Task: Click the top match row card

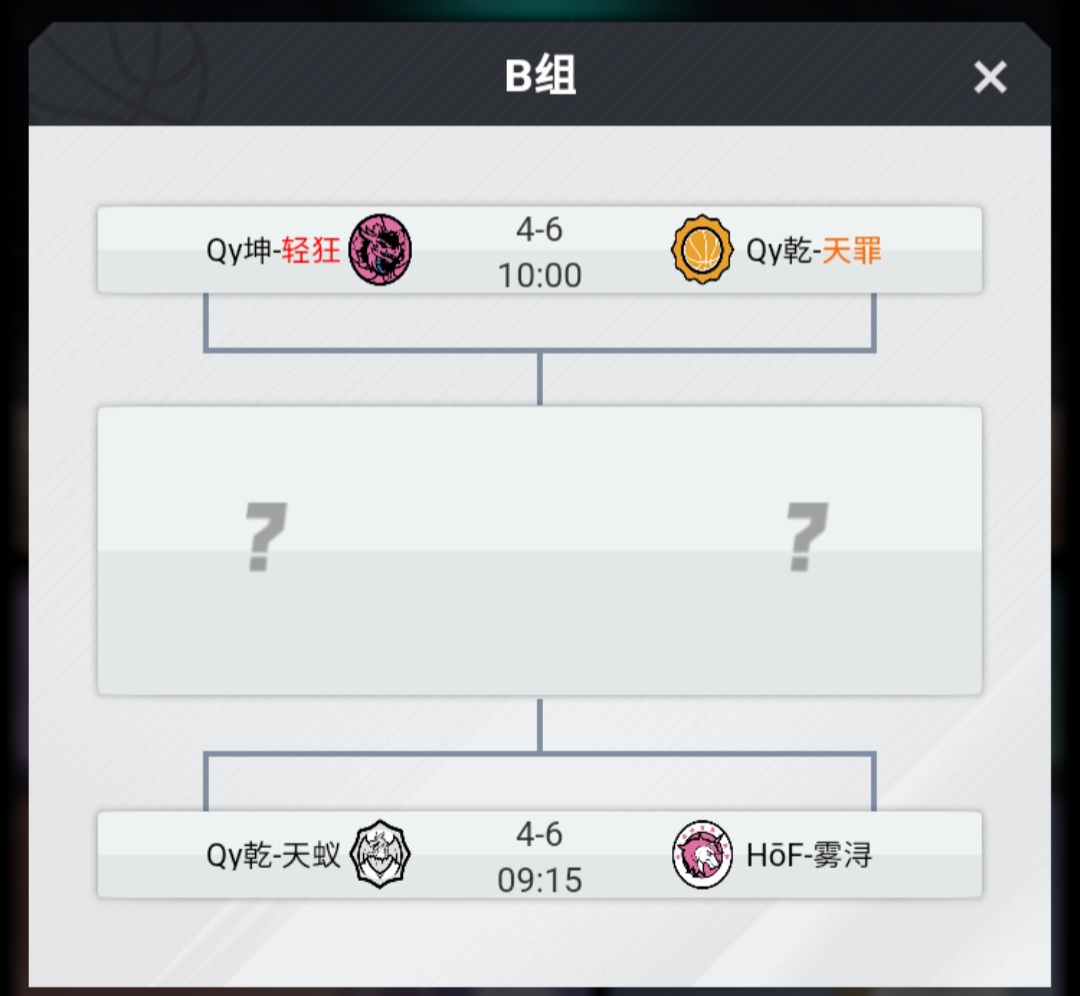Action: 539,250
